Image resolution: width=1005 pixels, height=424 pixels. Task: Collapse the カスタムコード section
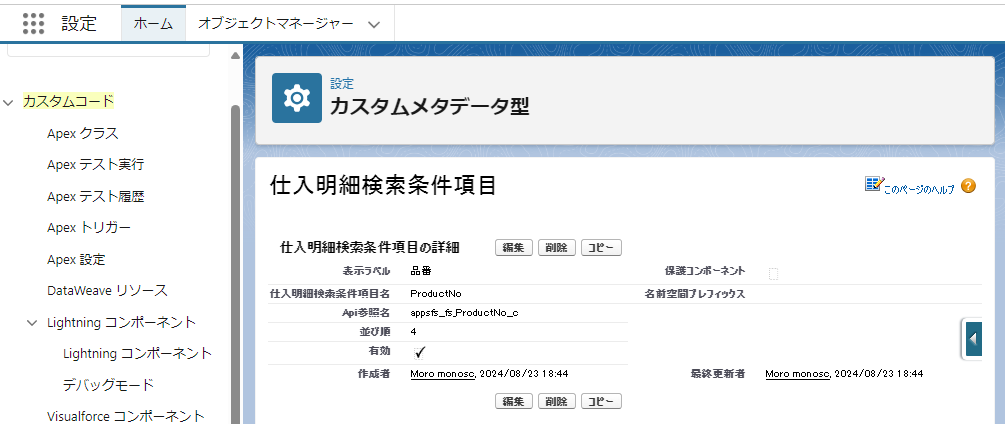(x=9, y=101)
